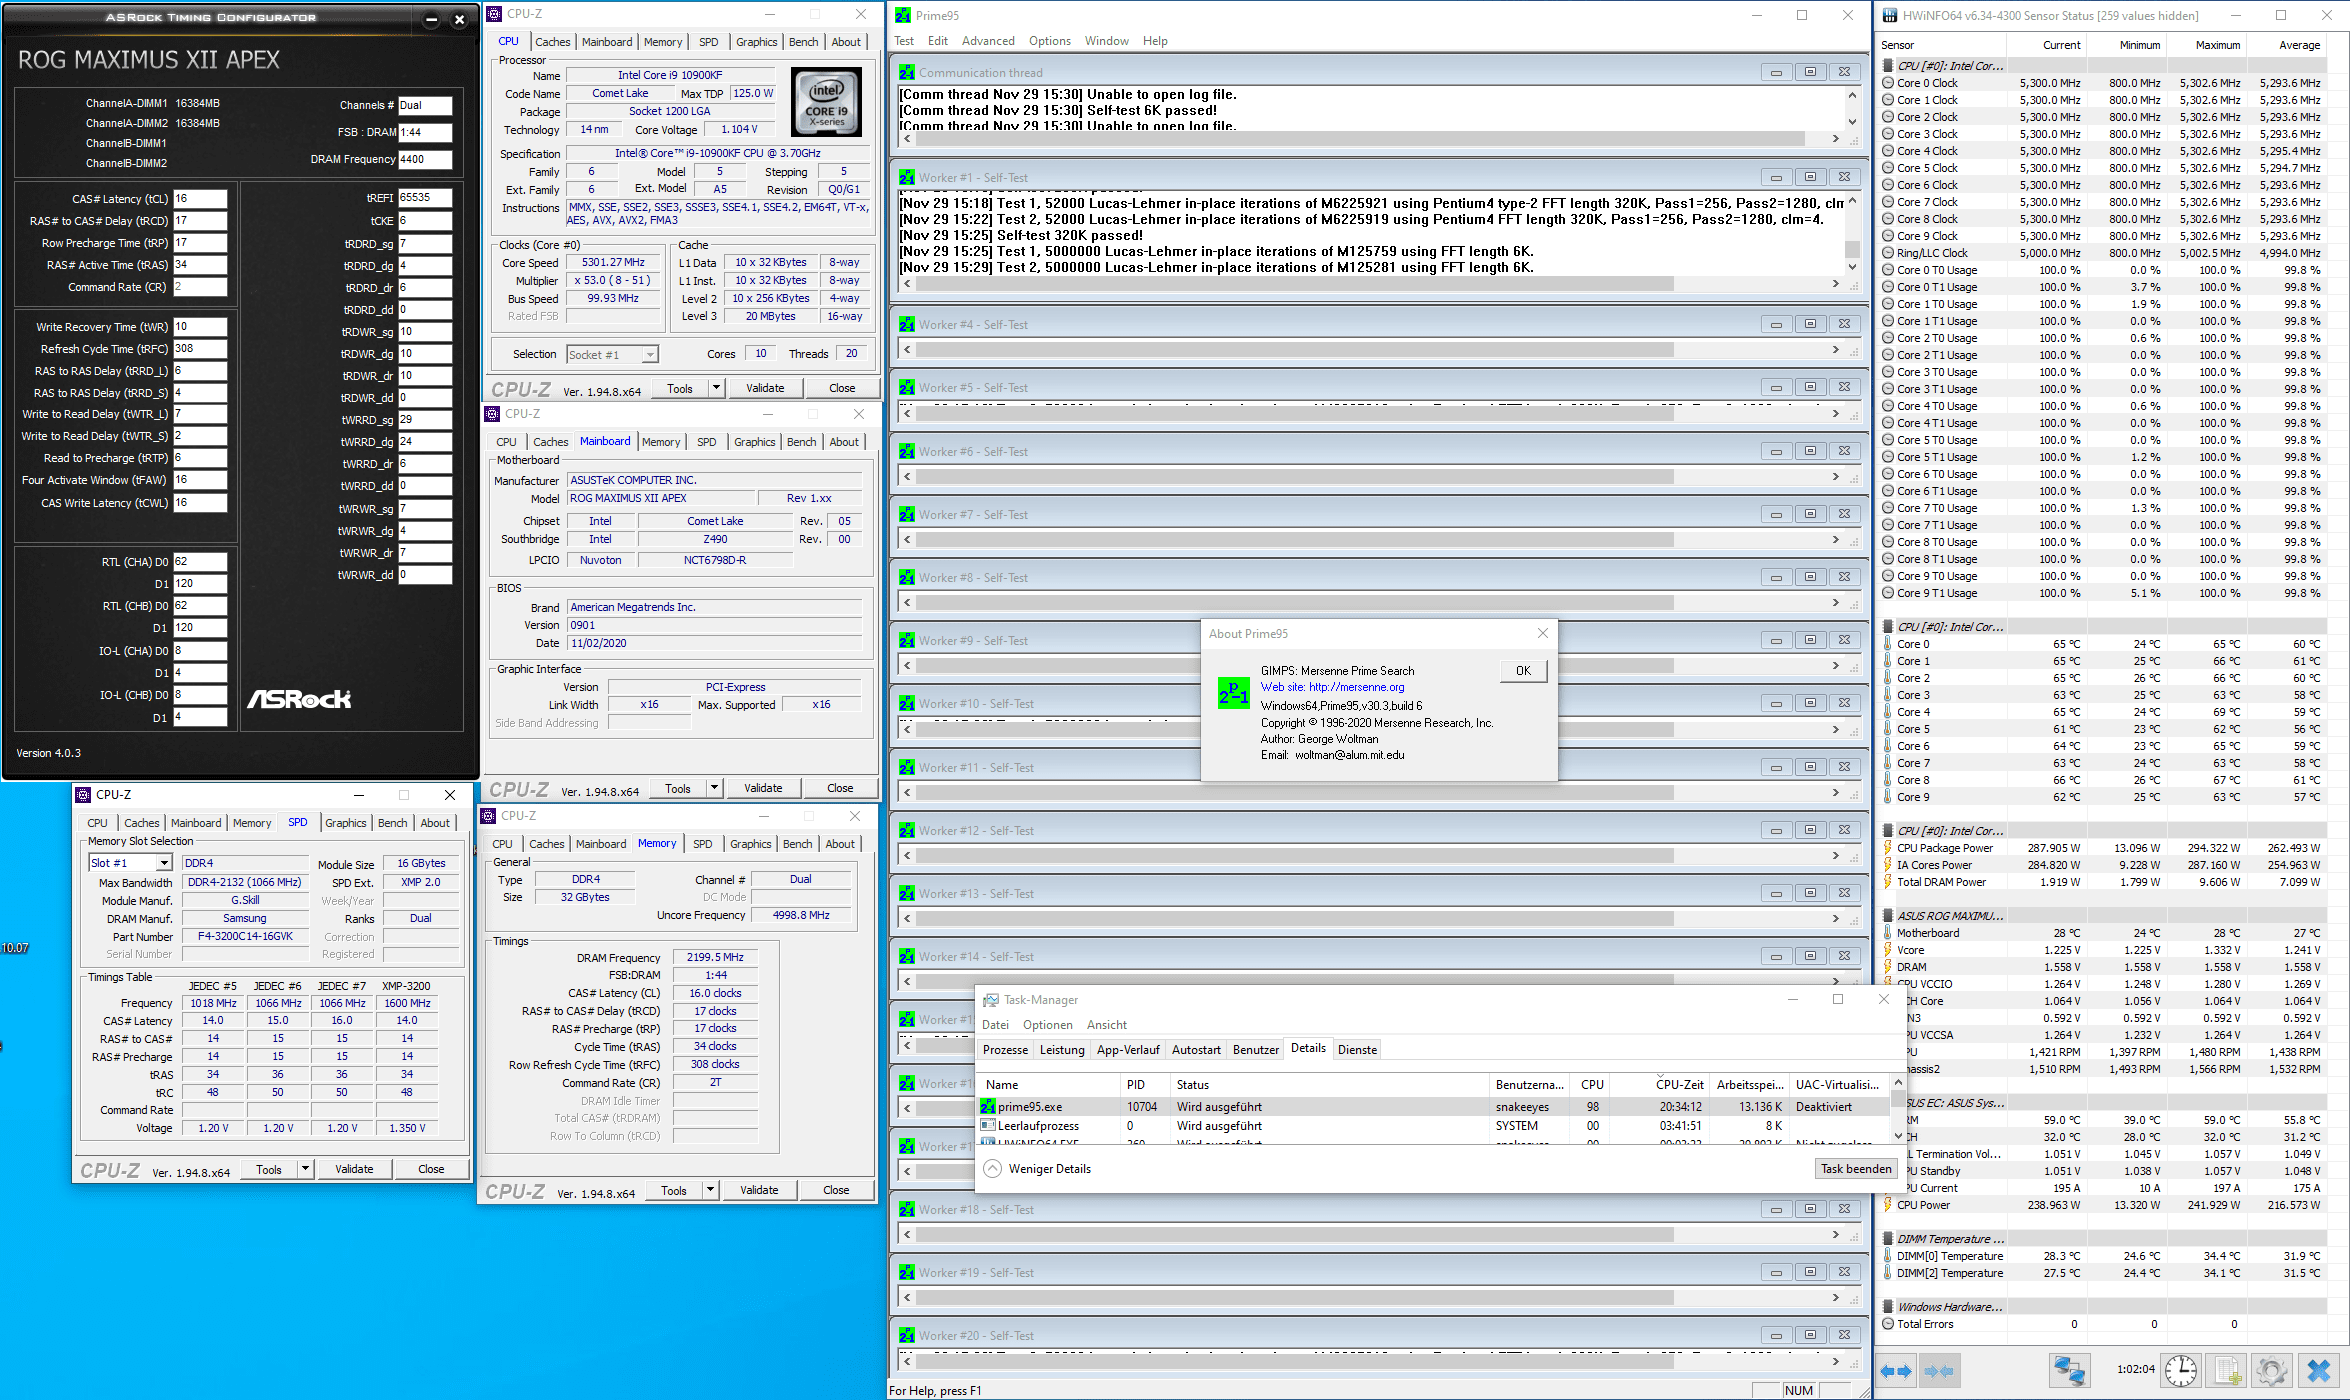Image resolution: width=2350 pixels, height=1400 pixels.
Task: Minimize the Communication thread child window
Action: pyautogui.click(x=1776, y=72)
